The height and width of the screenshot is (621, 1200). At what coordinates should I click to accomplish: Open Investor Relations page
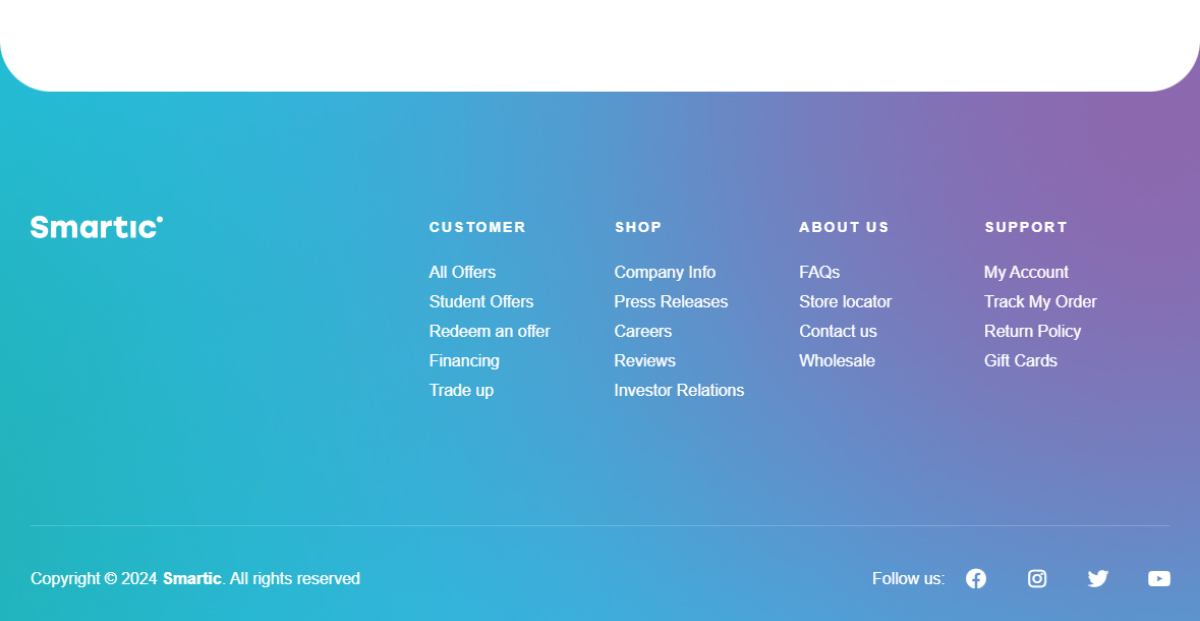(x=678, y=390)
